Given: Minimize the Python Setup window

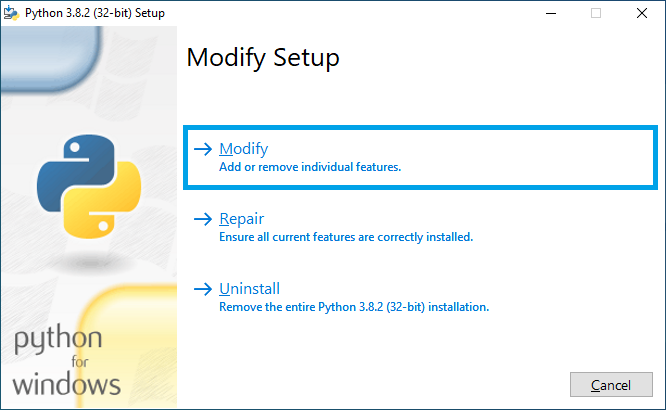Looking at the screenshot, I should click(550, 13).
